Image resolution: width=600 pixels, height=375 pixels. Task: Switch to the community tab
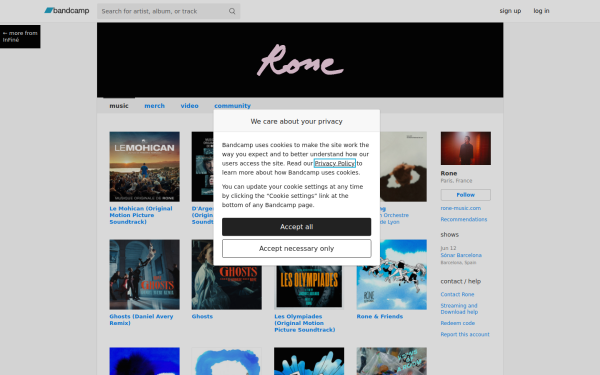coord(232,106)
